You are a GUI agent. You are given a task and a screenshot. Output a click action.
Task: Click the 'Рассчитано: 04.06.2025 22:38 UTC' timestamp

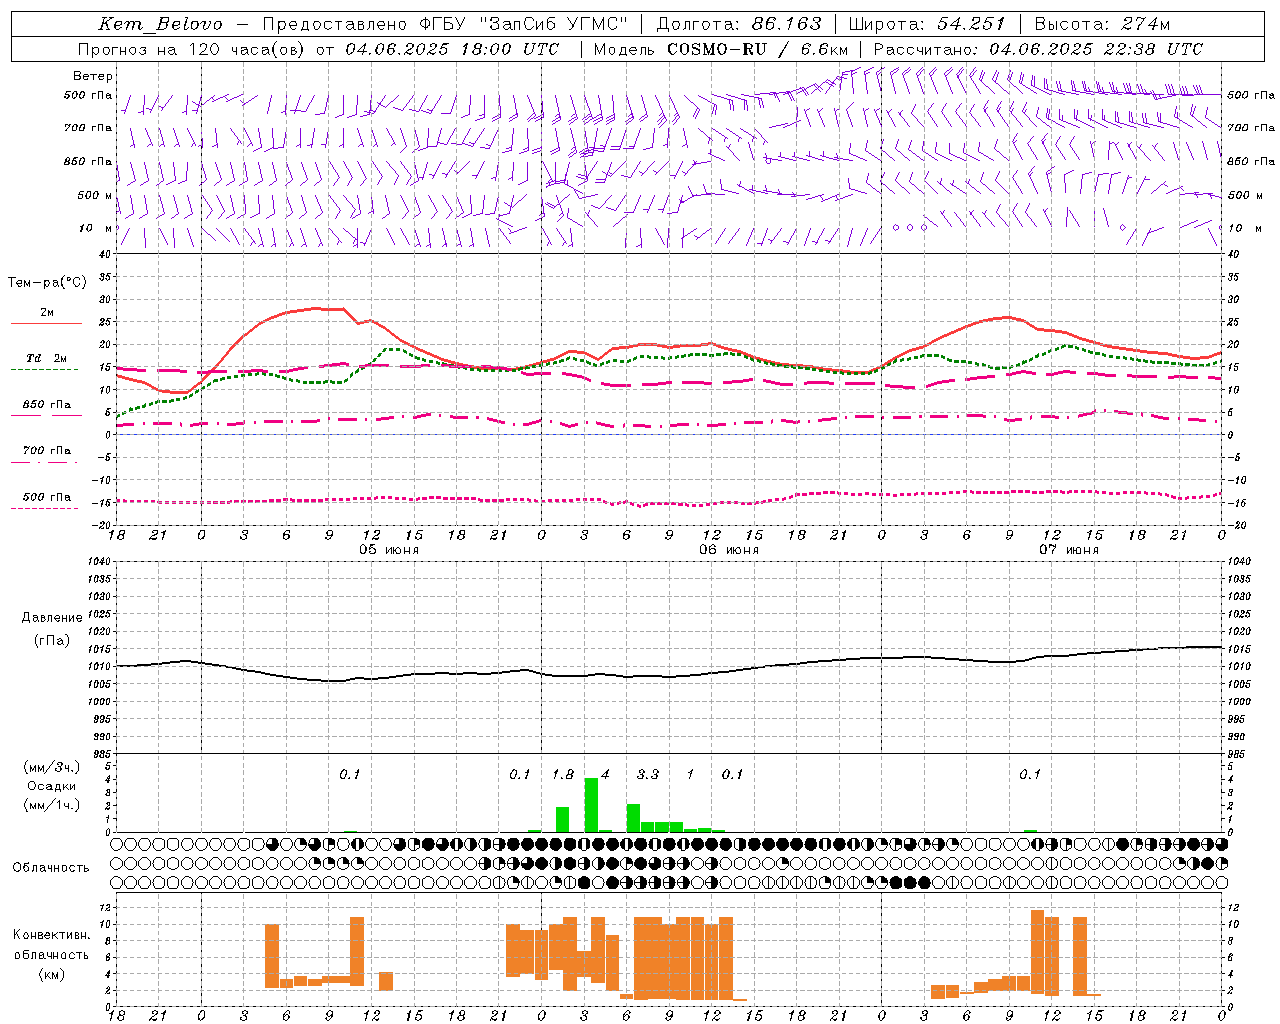pyautogui.click(x=1038, y=49)
